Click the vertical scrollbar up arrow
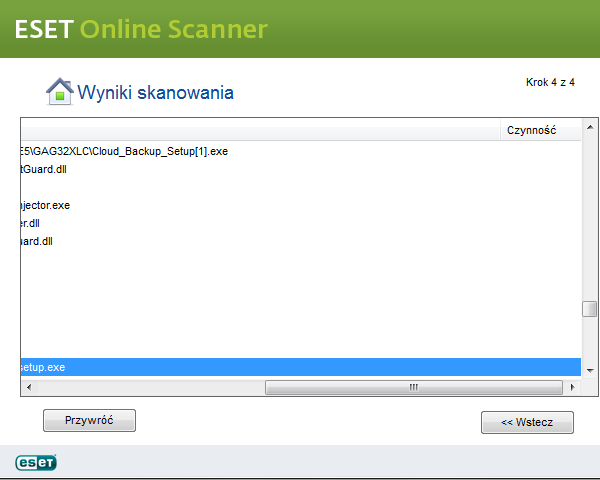Screen dimensions: 600x480 click(x=590, y=127)
